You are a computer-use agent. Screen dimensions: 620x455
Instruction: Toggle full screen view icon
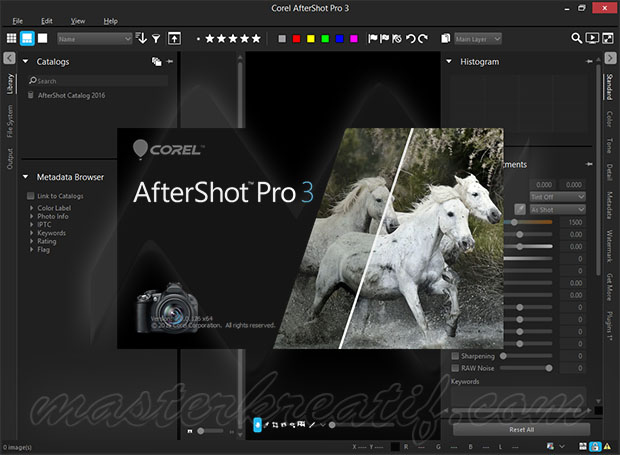click(x=608, y=38)
